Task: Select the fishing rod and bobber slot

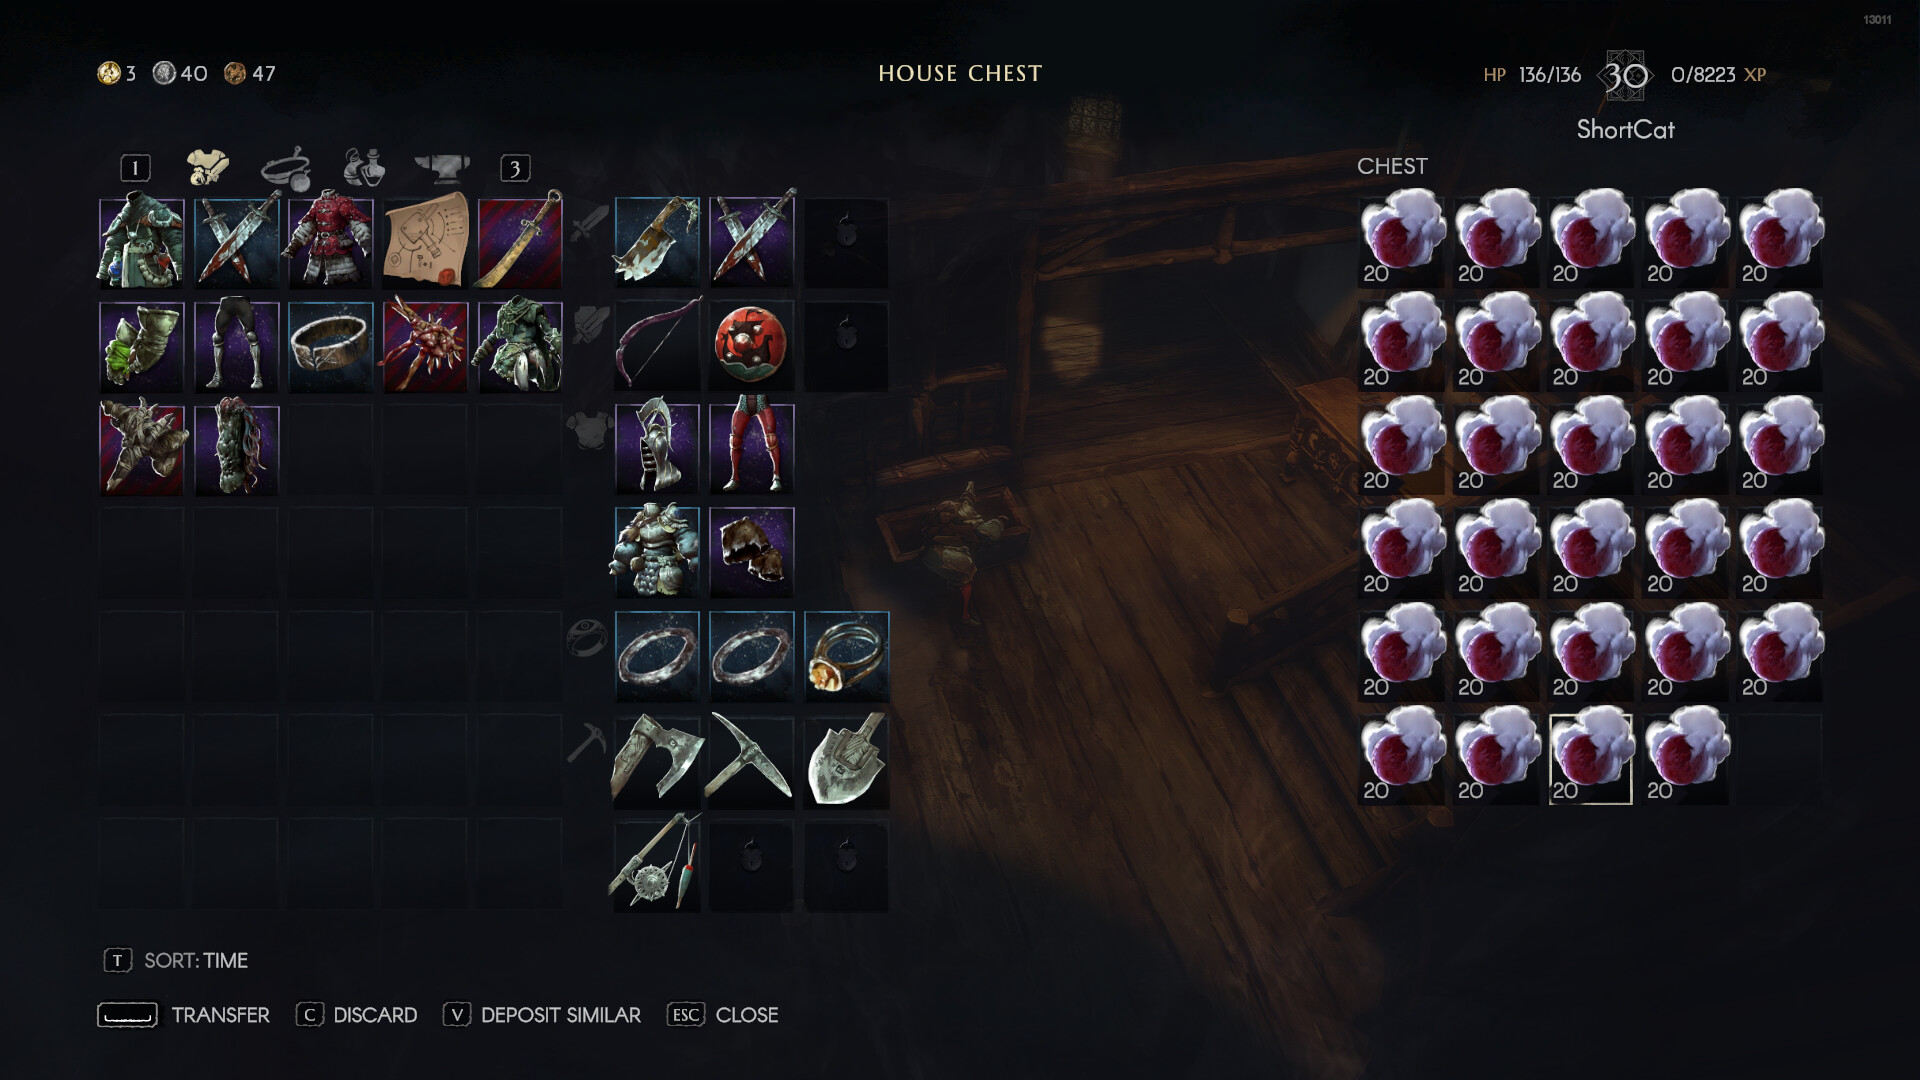Action: (657, 863)
